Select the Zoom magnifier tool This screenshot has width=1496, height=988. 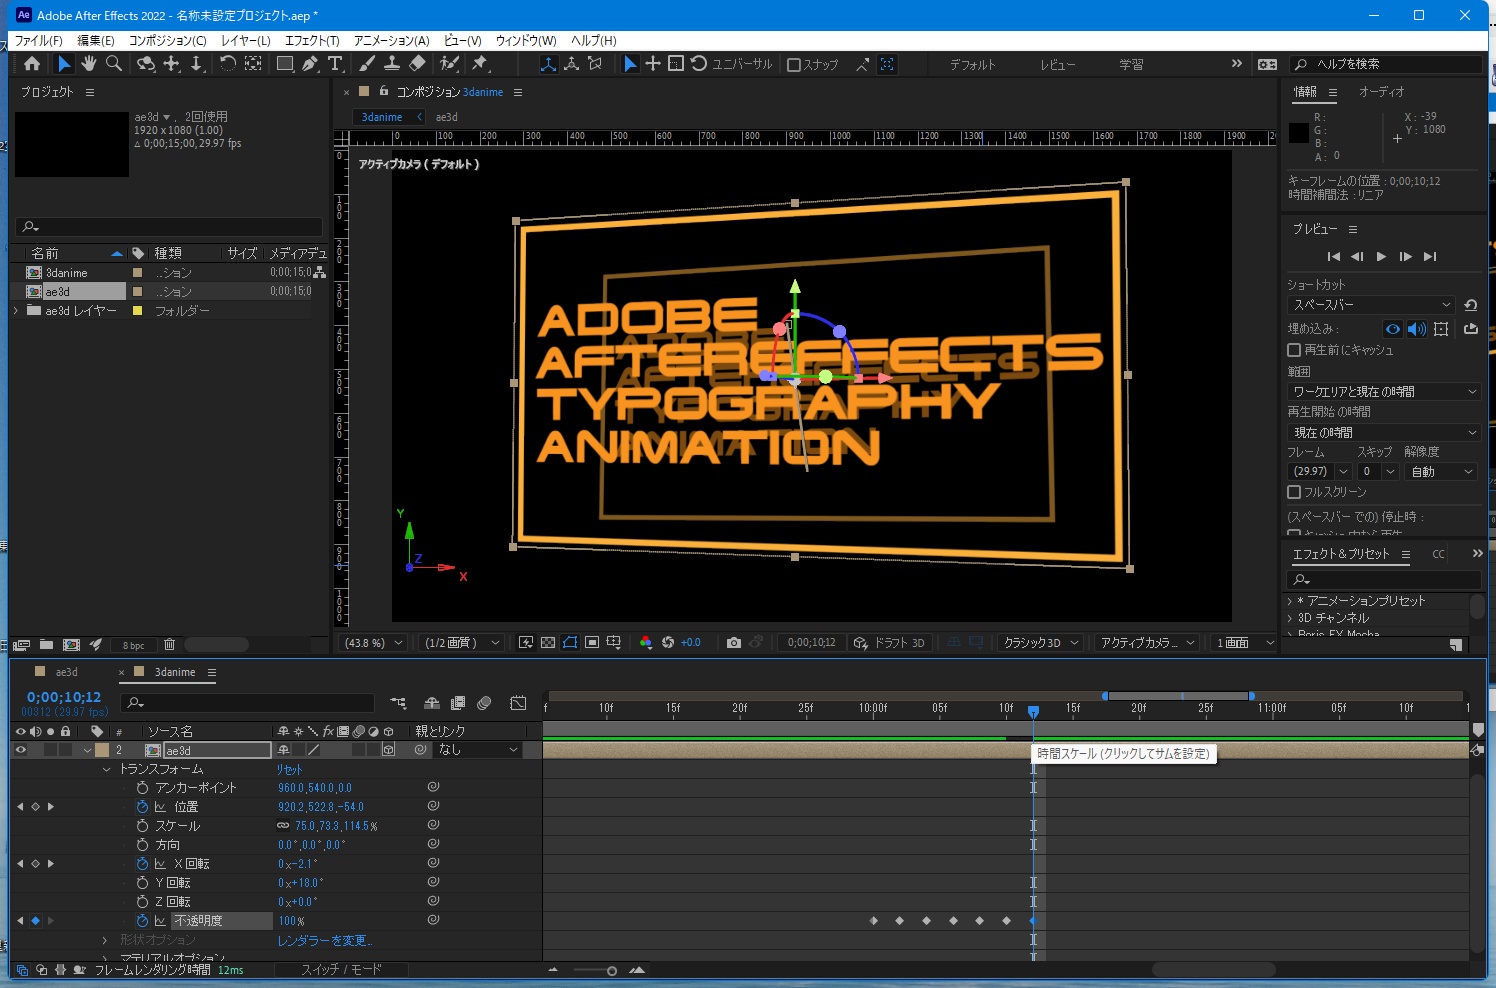114,63
